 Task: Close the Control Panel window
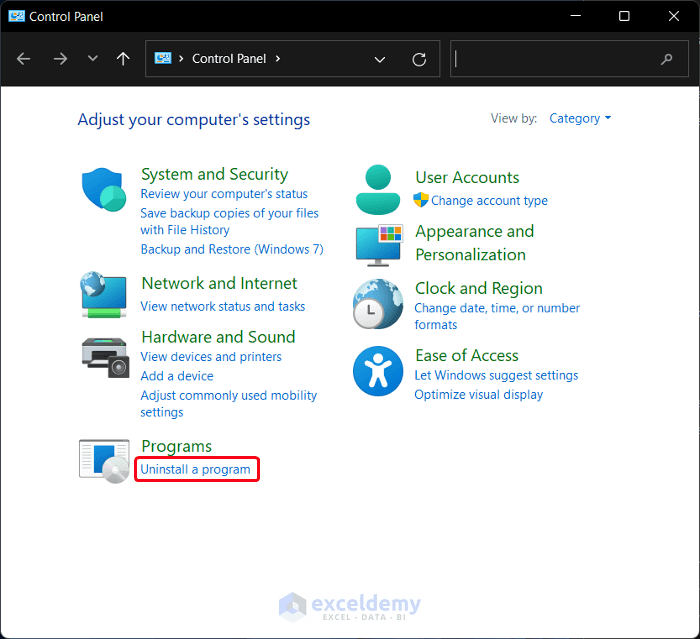pyautogui.click(x=674, y=16)
